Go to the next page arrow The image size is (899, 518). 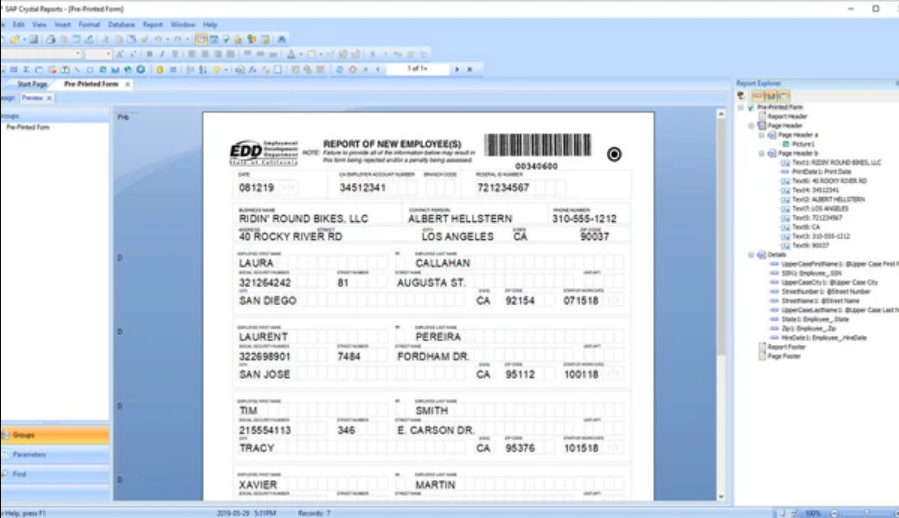tap(457, 69)
